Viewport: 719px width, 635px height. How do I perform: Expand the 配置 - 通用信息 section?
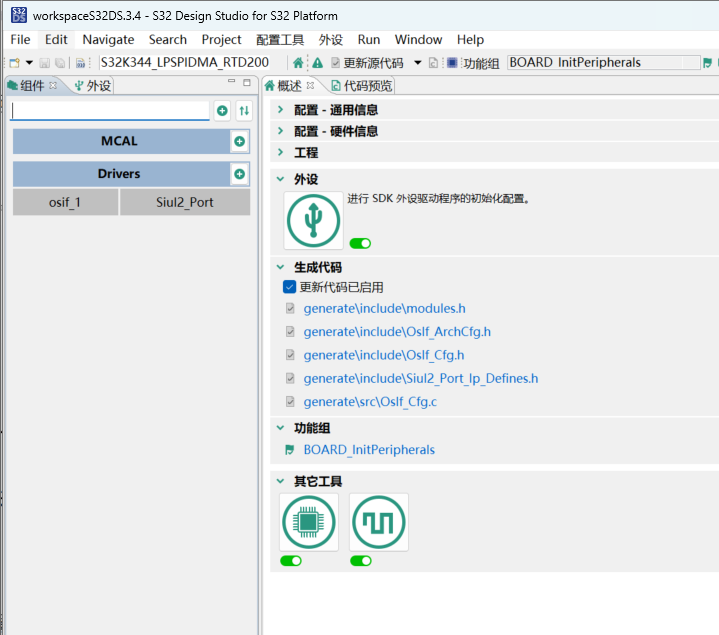281,110
